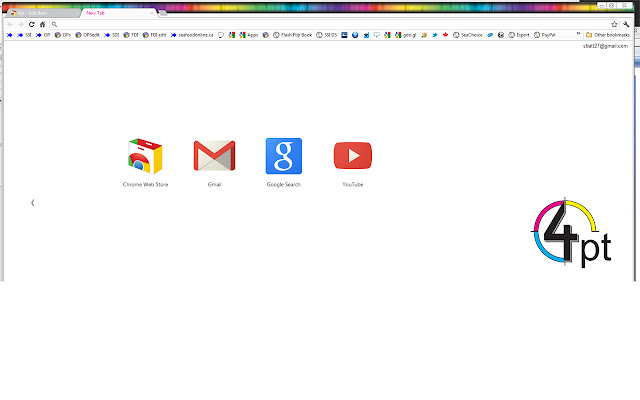This screenshot has height=400, width=640.
Task: Go to the home page
Action: coord(42,24)
